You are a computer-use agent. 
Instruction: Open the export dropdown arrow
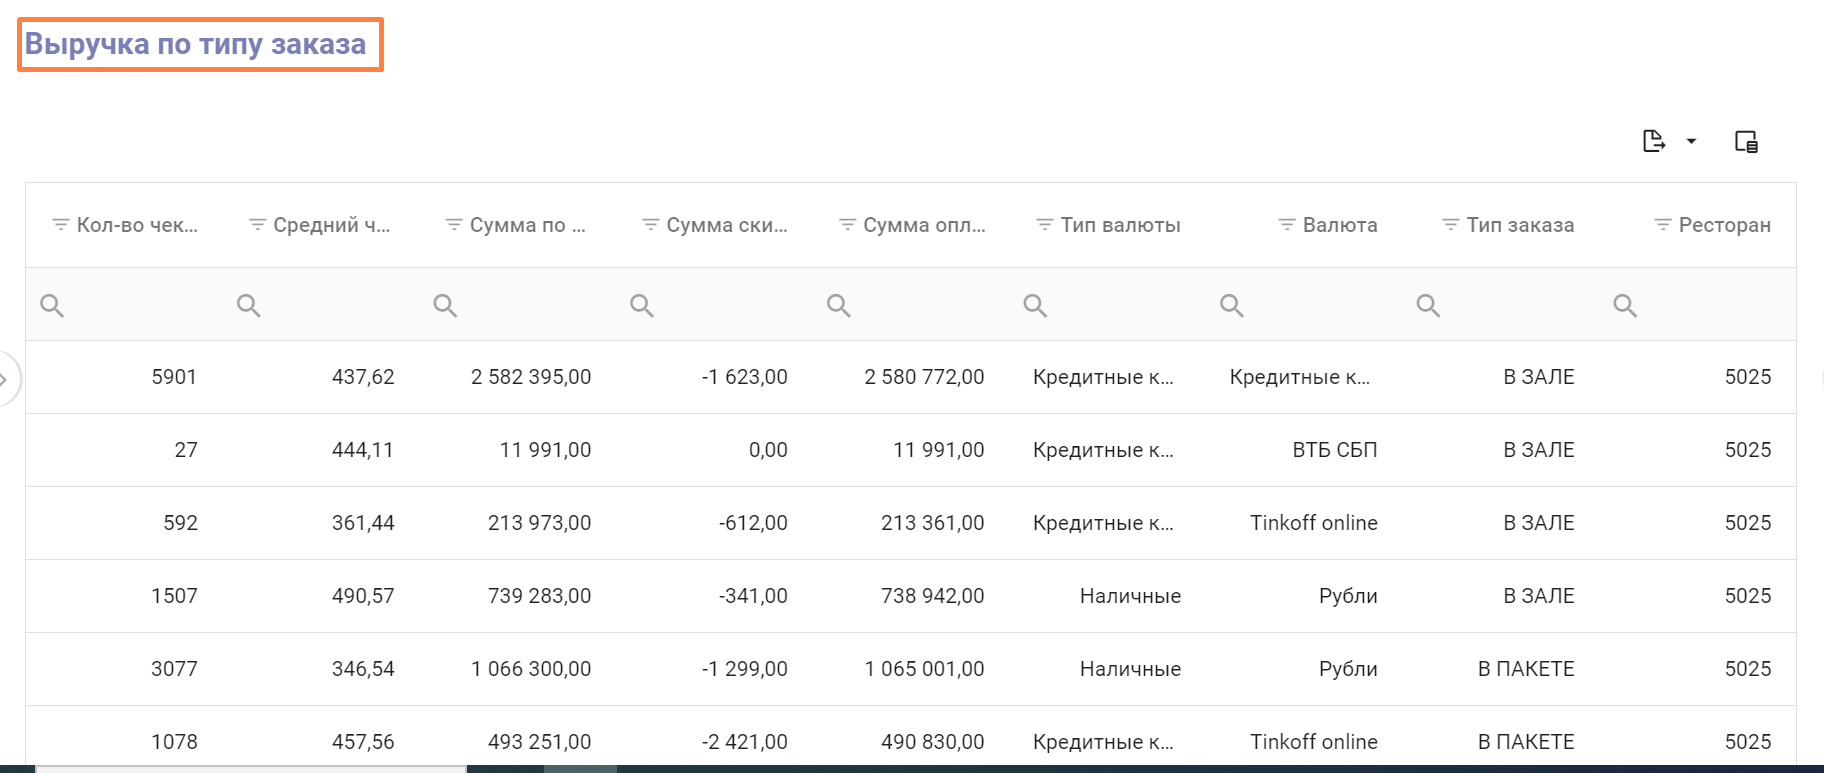[x=1691, y=142]
